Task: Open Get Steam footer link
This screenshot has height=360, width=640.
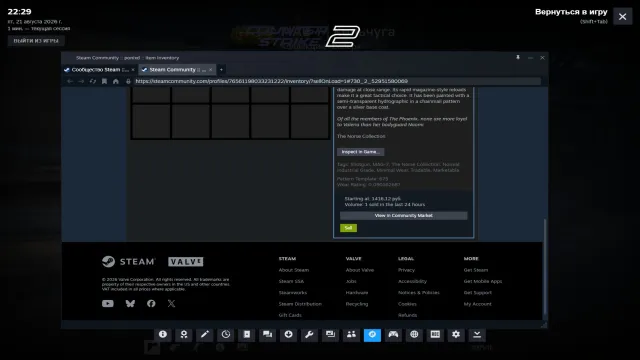Action: click(476, 270)
